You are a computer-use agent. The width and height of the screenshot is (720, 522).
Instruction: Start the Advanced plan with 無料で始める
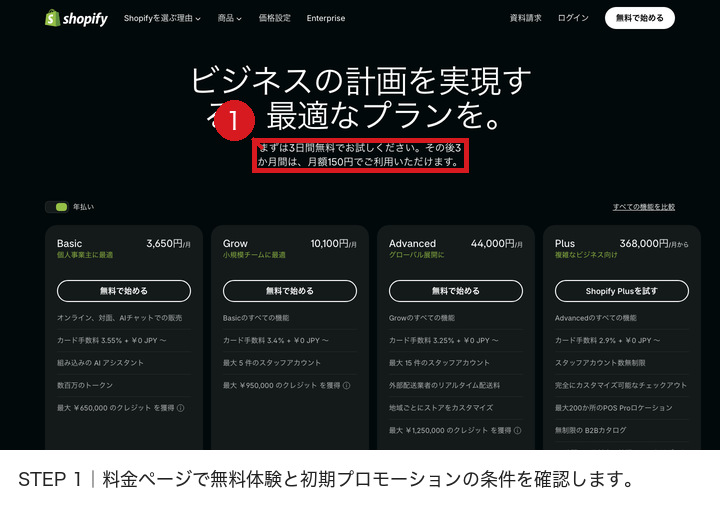pos(456,291)
